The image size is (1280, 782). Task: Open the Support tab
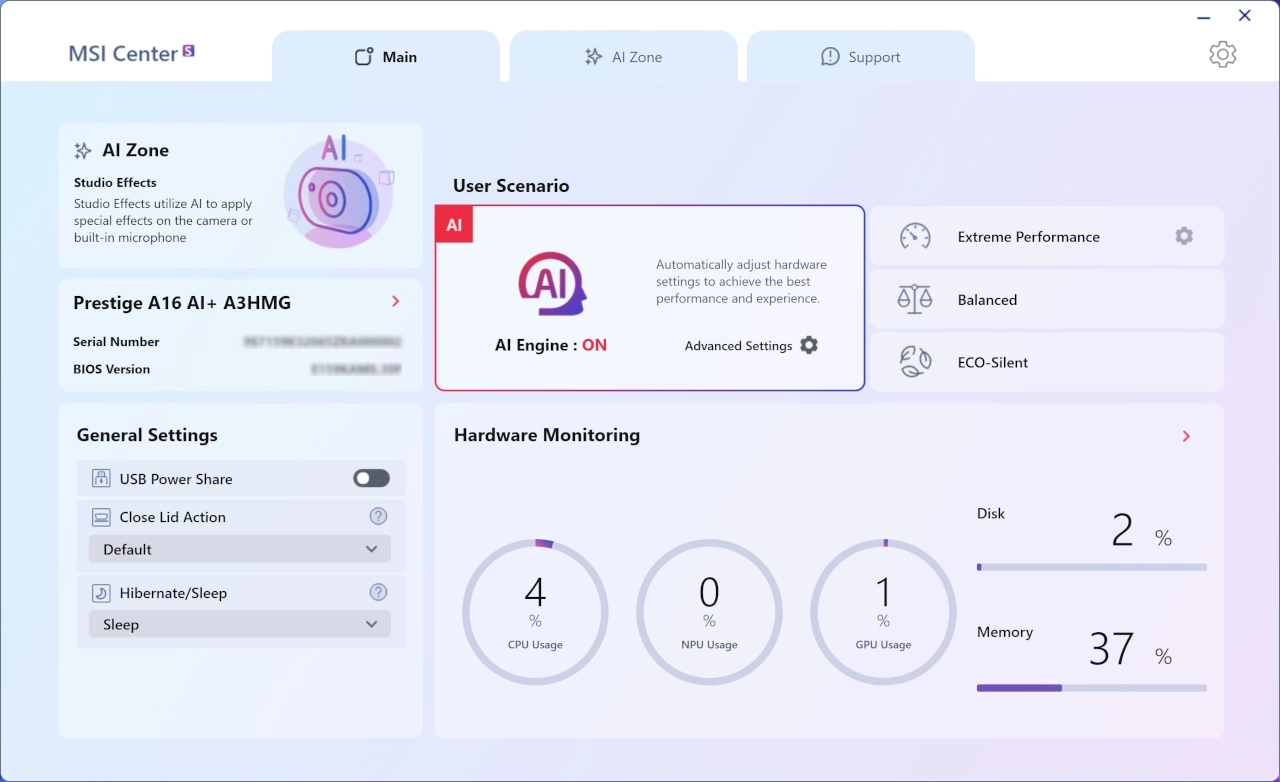coord(861,57)
